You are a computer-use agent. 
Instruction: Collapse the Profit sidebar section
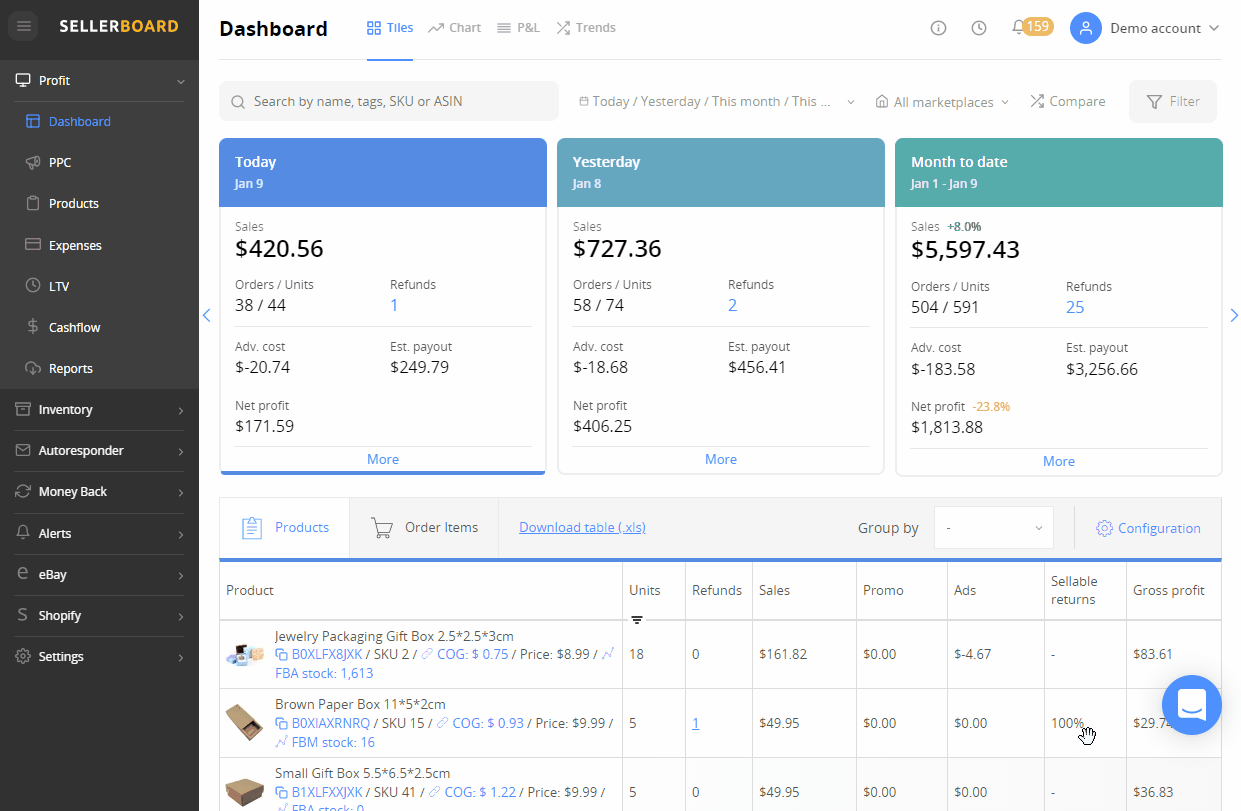99,80
